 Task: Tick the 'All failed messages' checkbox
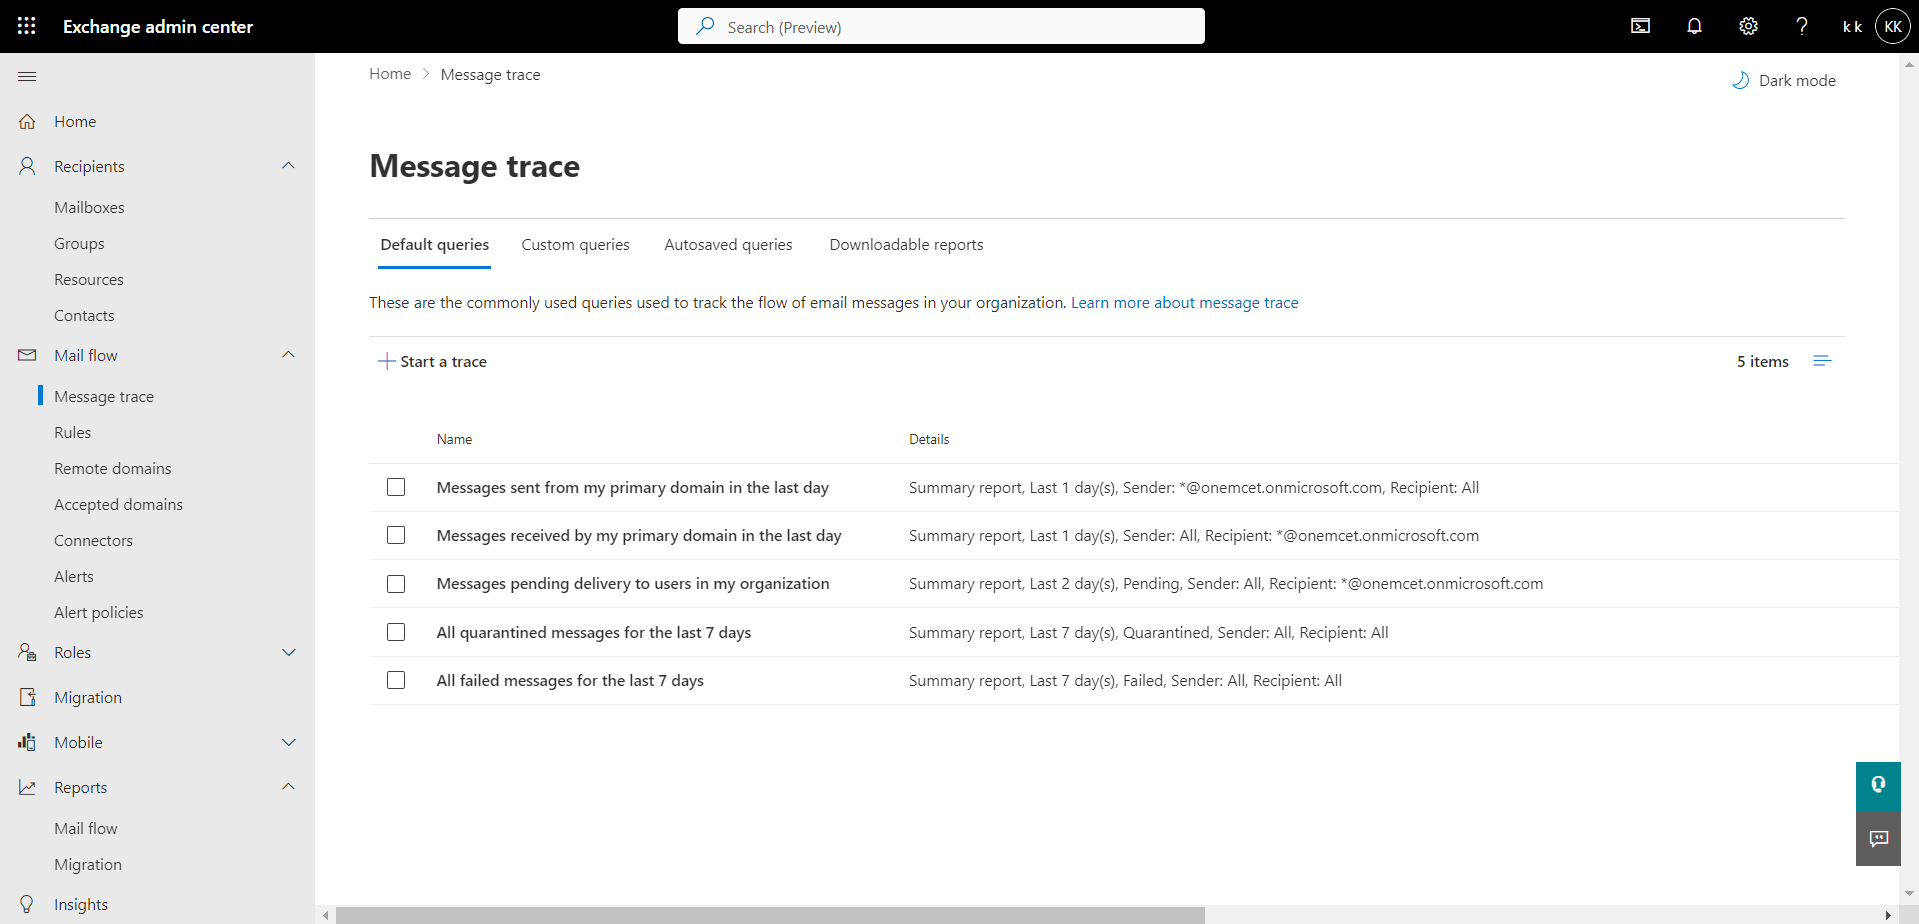396,680
